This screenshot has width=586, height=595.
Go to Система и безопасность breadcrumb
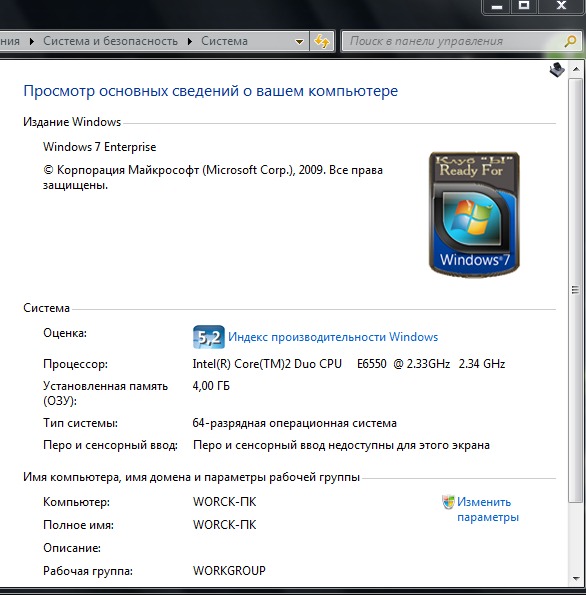tap(110, 41)
